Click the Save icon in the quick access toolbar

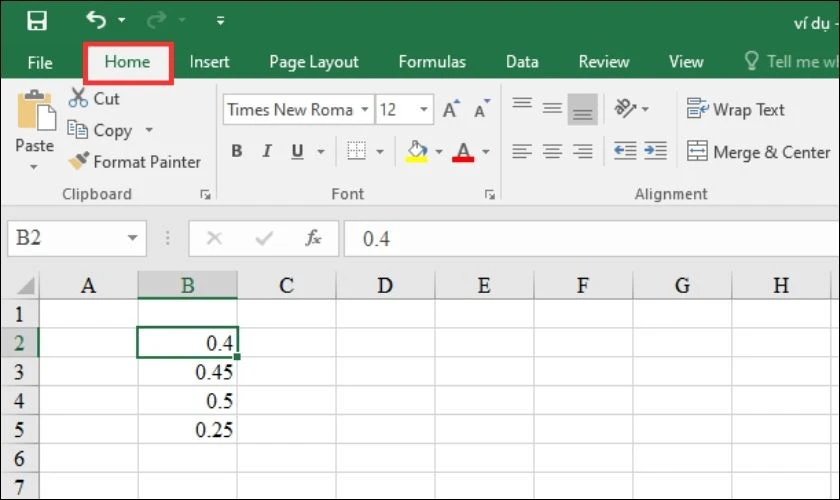click(x=37, y=21)
